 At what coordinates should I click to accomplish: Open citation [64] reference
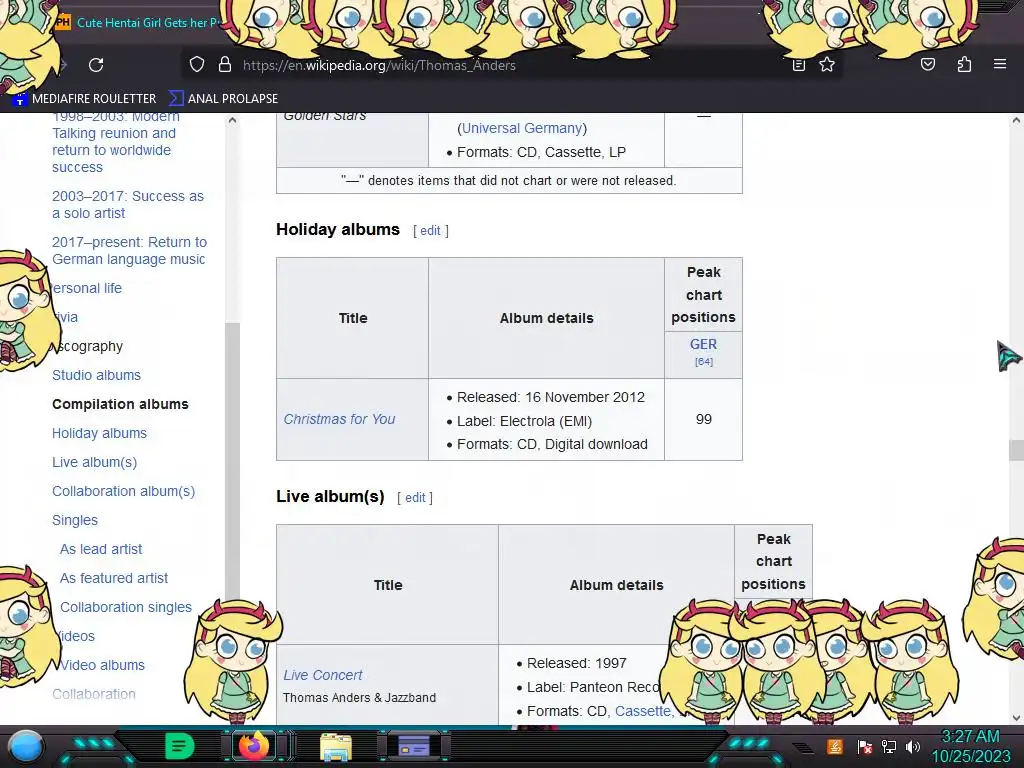[x=703, y=361]
